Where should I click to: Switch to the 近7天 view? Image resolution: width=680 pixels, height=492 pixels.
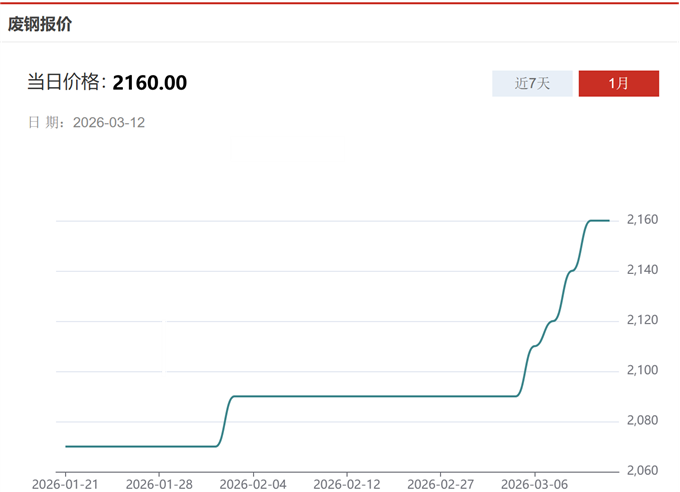pos(532,84)
